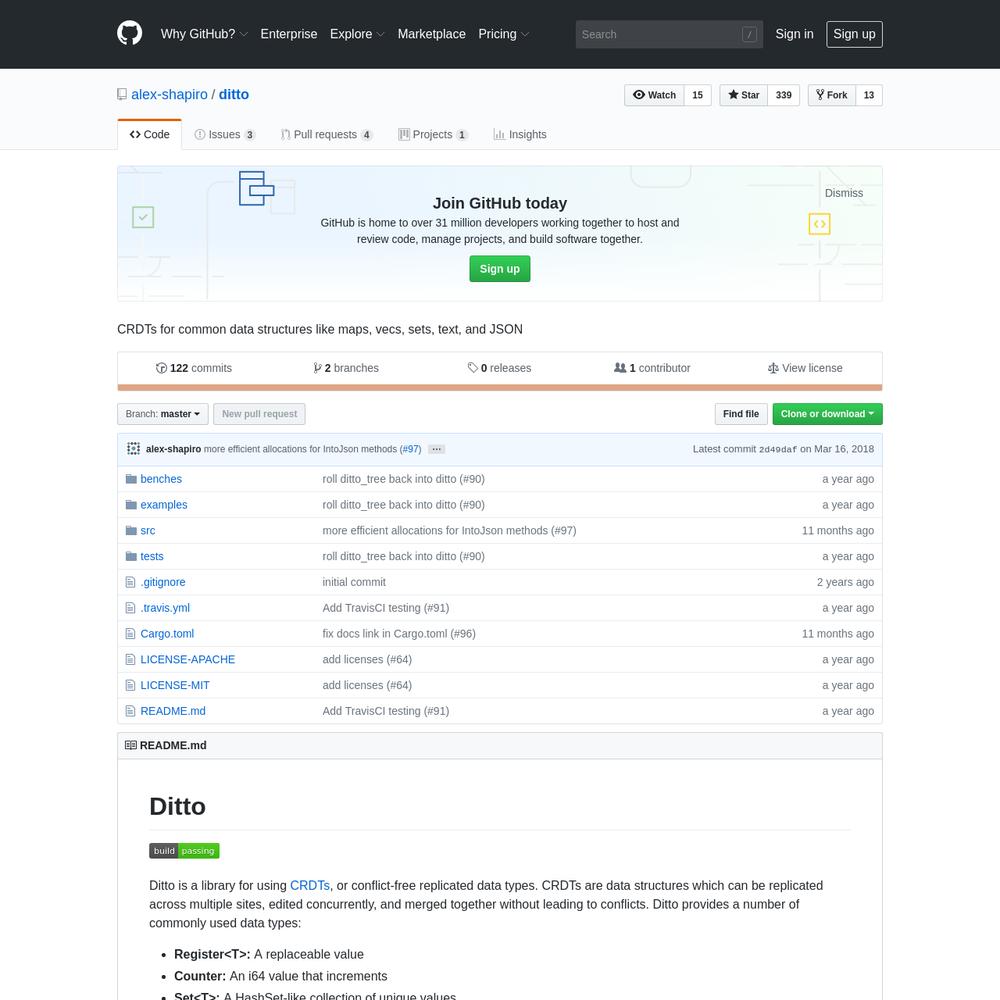Click the Fork button
The image size is (1000, 1000).
[x=832, y=95]
